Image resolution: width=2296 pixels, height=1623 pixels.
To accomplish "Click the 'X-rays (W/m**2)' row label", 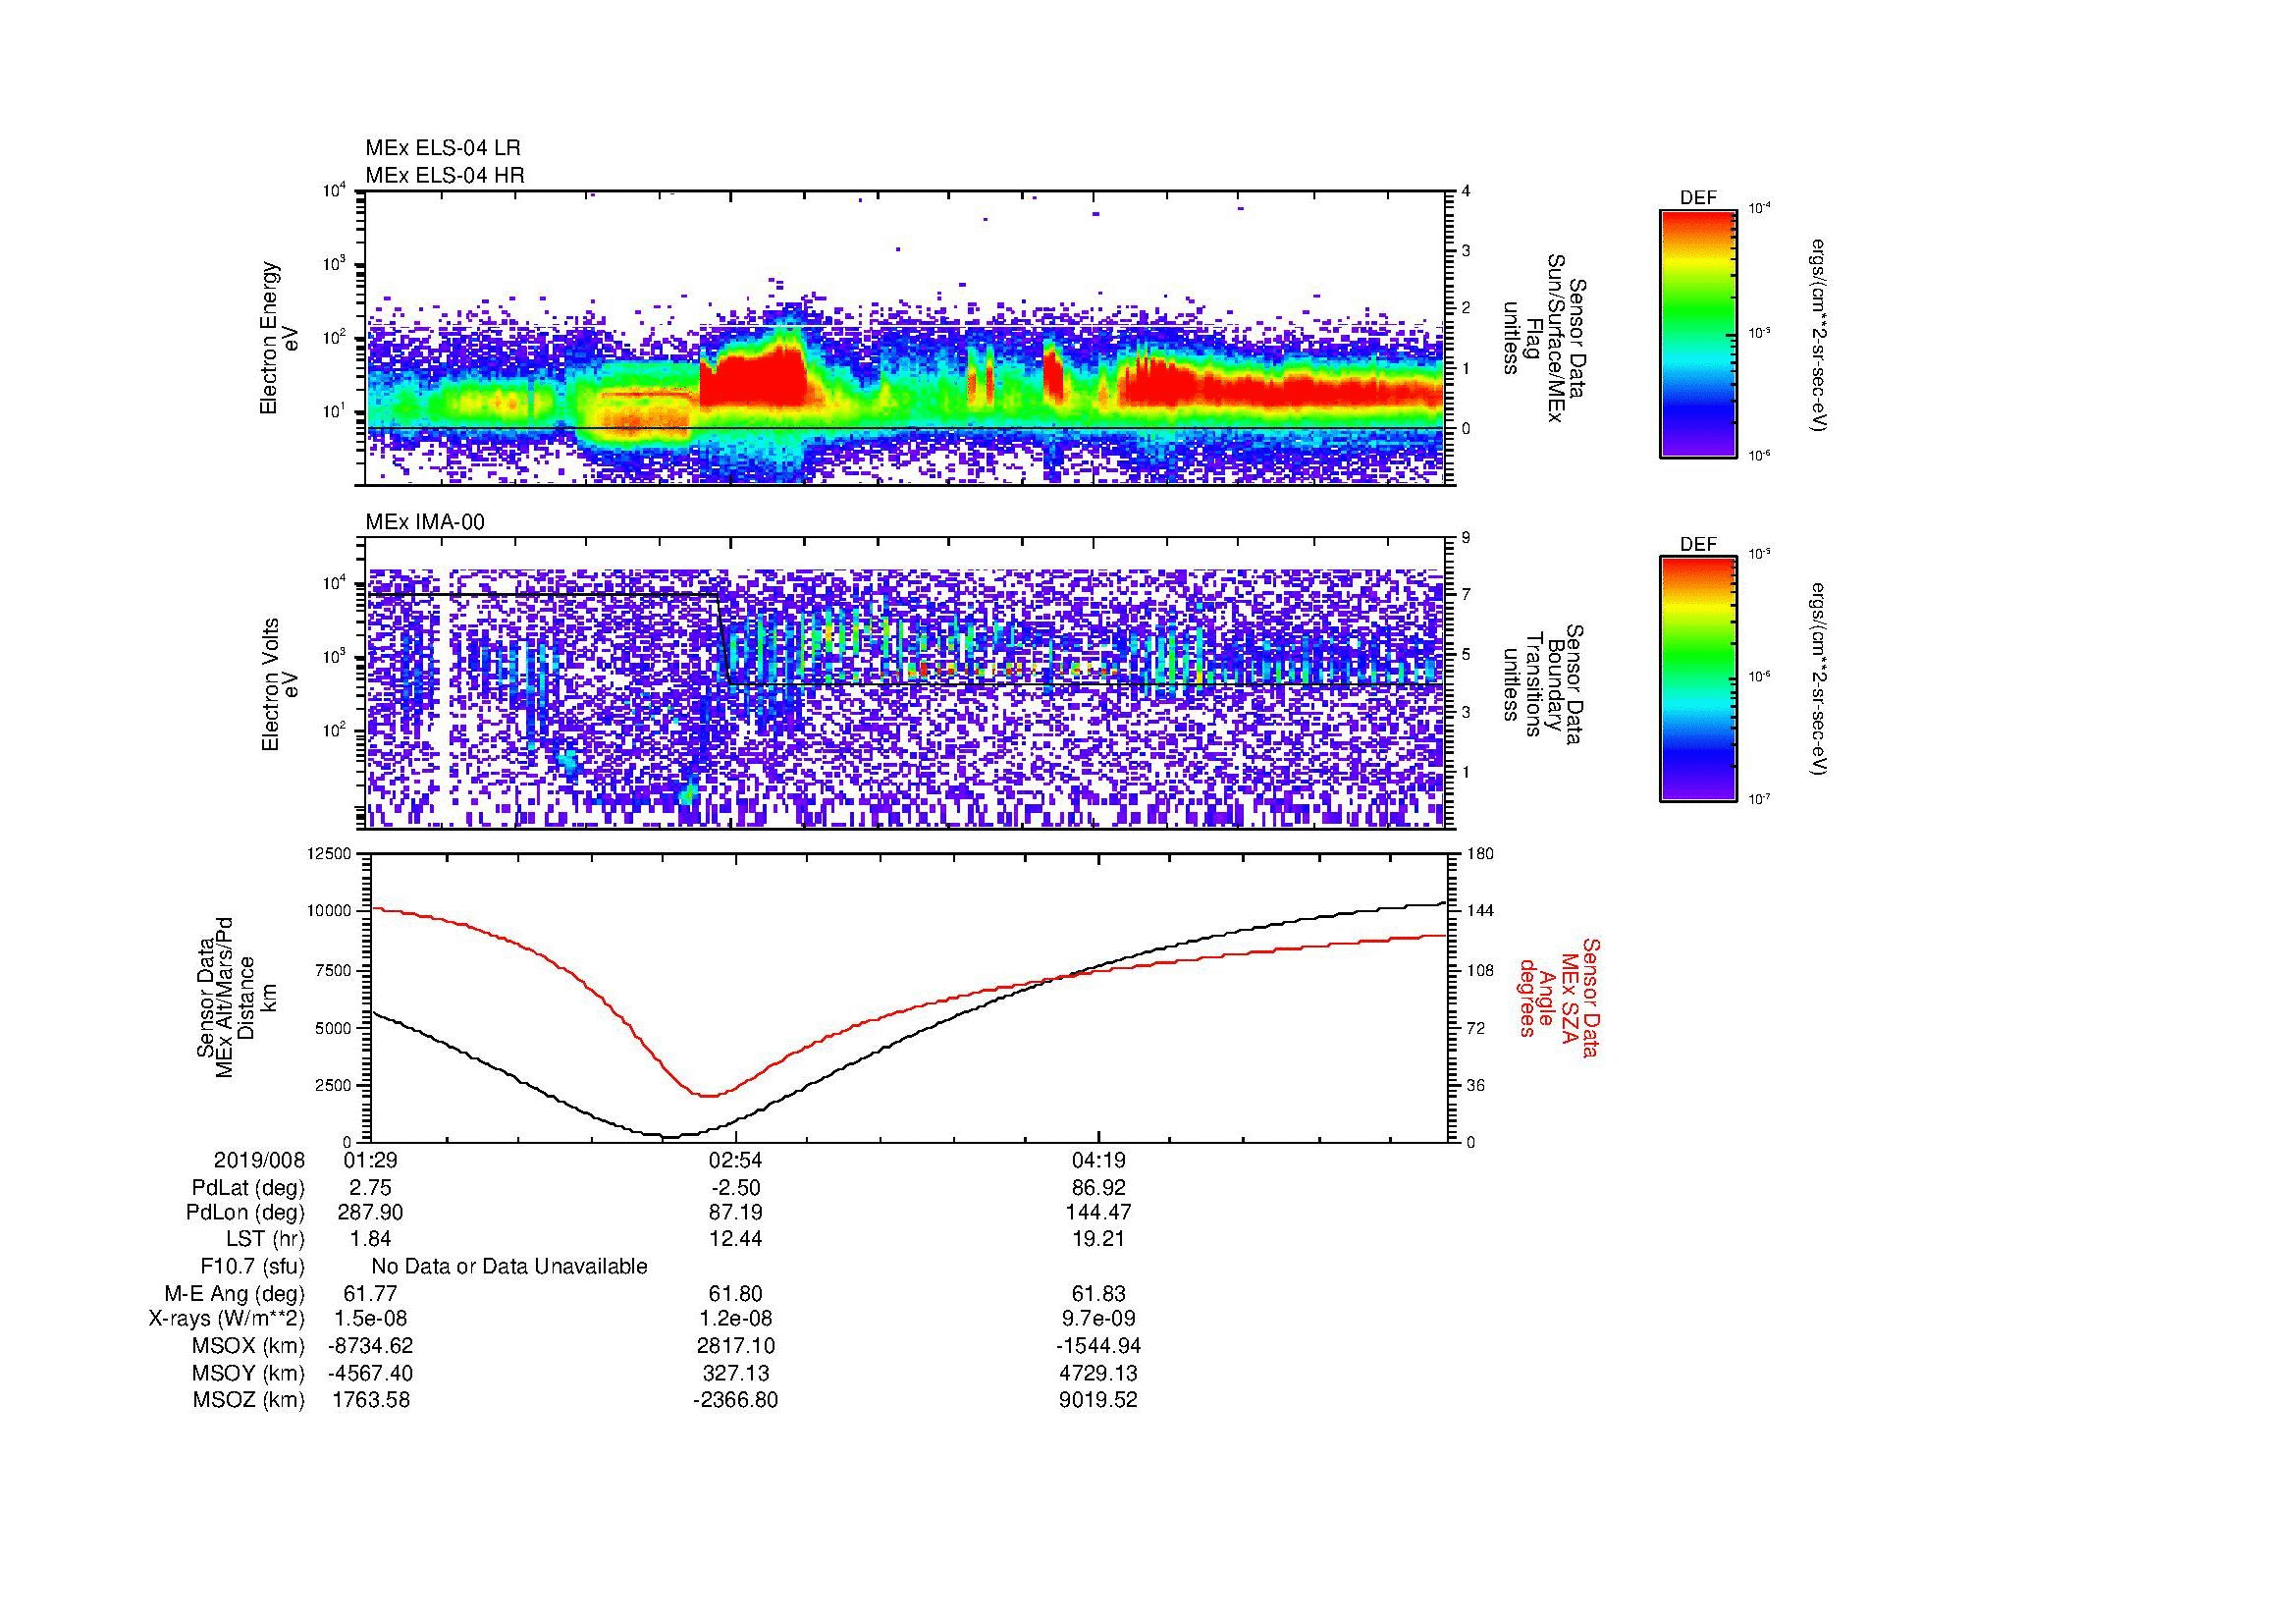I will coord(227,1319).
